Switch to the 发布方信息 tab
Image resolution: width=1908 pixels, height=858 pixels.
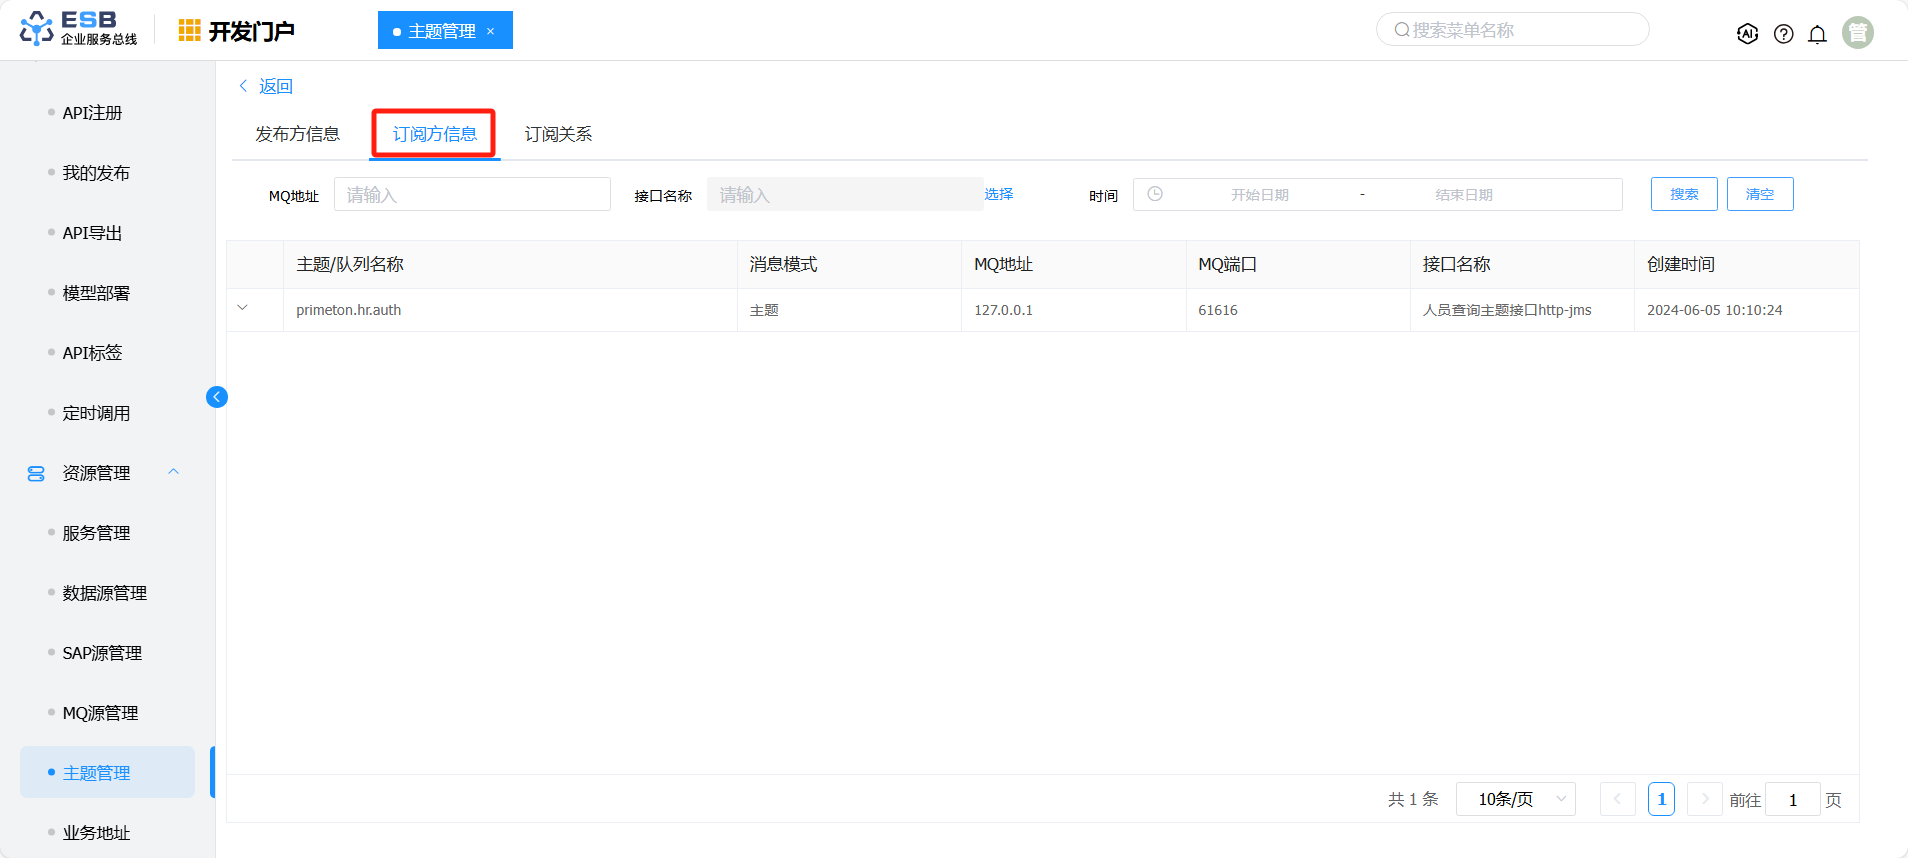tap(297, 134)
